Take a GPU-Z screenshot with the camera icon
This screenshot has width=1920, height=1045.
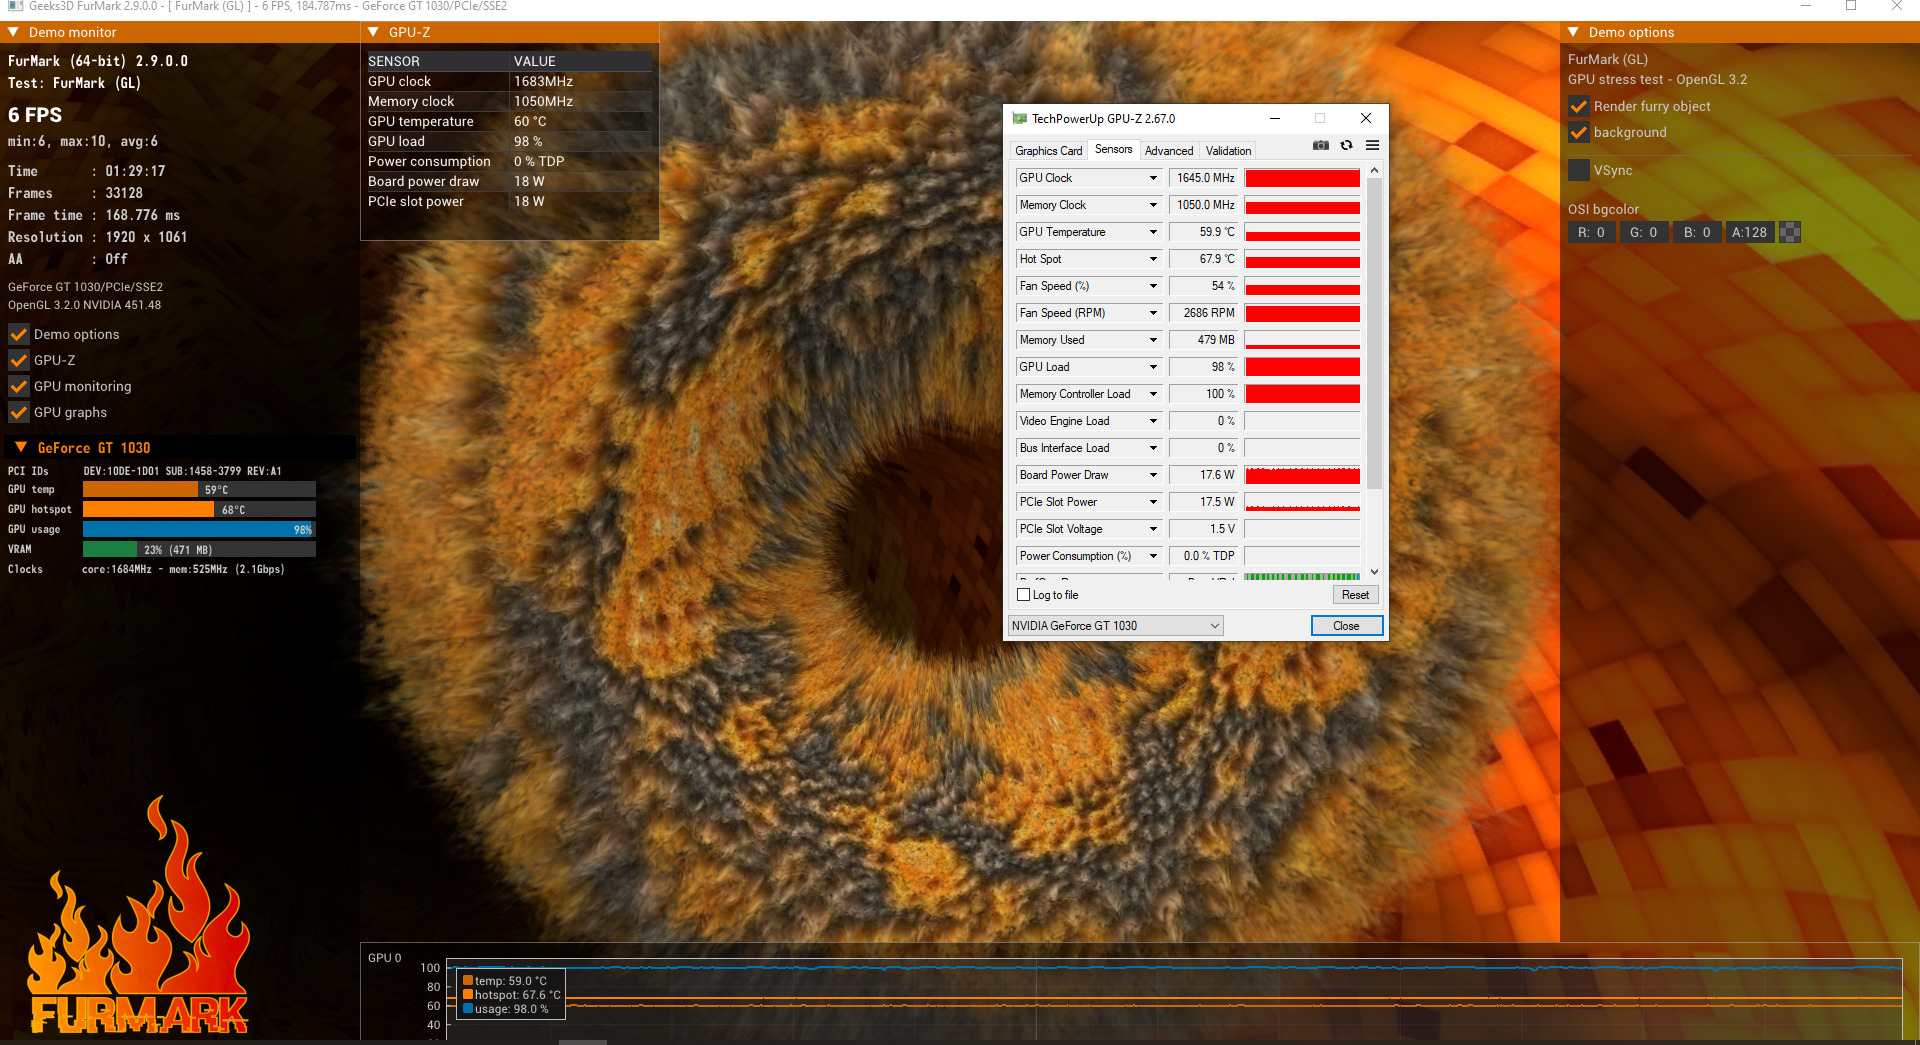point(1321,146)
